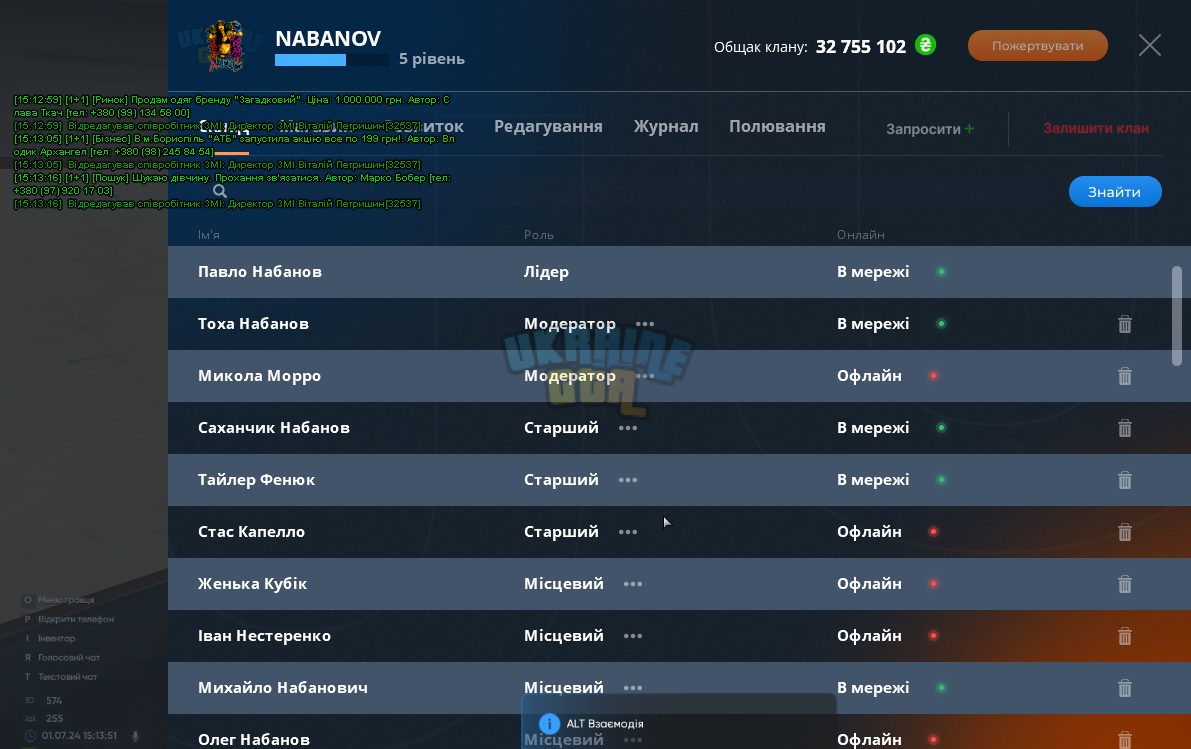Screen dimensions: 1191x749
Task: Click the NABANOV clan emblem
Action: (225, 46)
